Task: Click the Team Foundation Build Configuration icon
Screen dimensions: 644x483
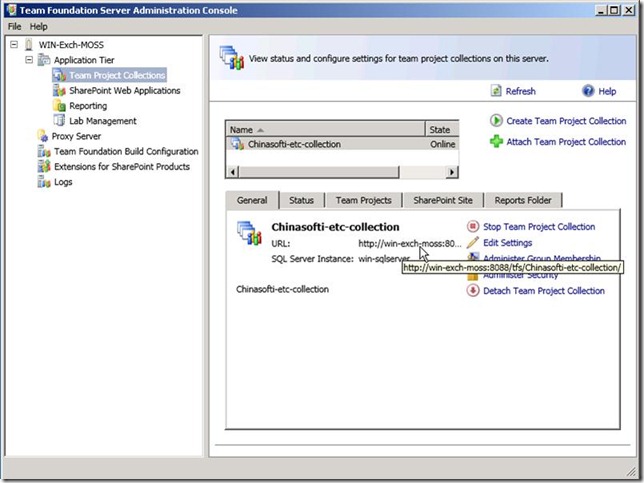Action: point(44,151)
